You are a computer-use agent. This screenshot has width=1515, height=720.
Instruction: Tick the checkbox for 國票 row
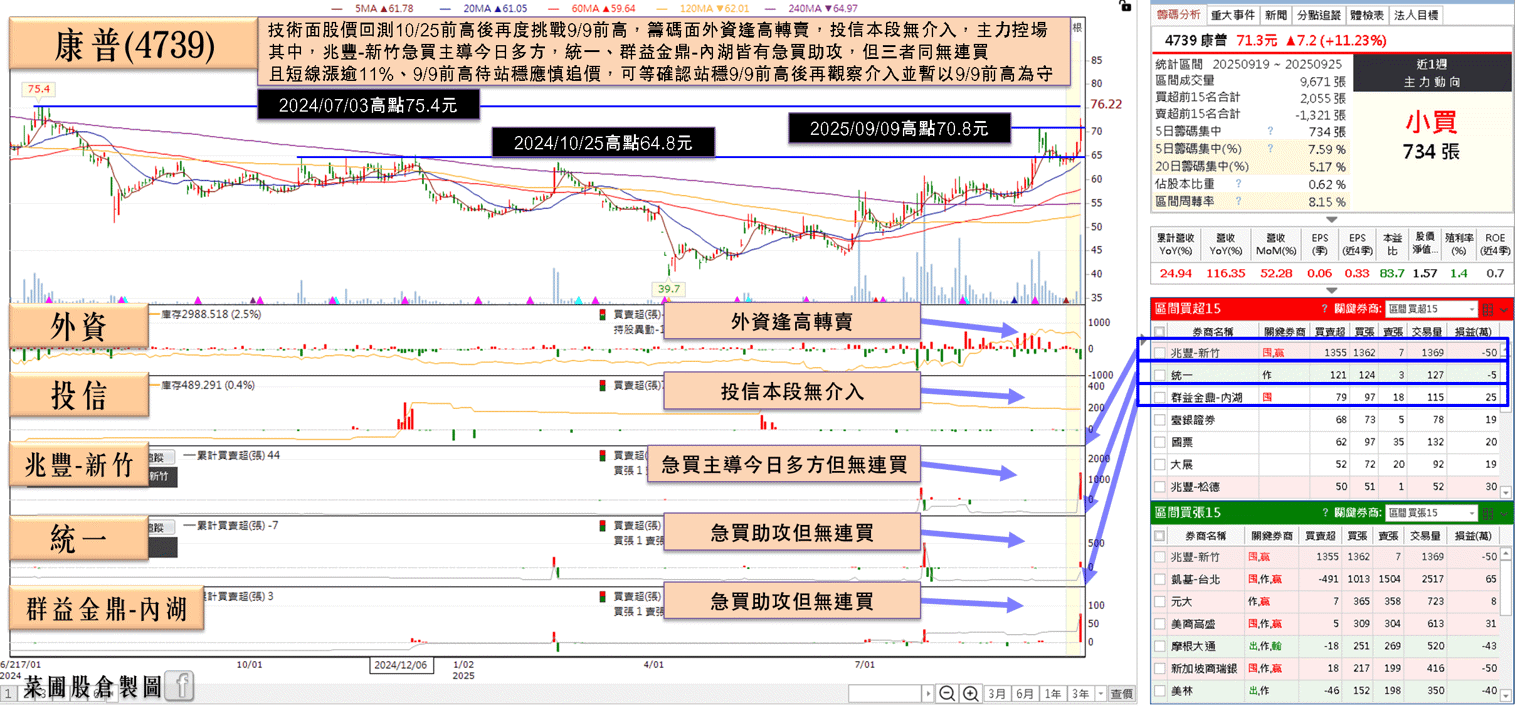pyautogui.click(x=1160, y=441)
